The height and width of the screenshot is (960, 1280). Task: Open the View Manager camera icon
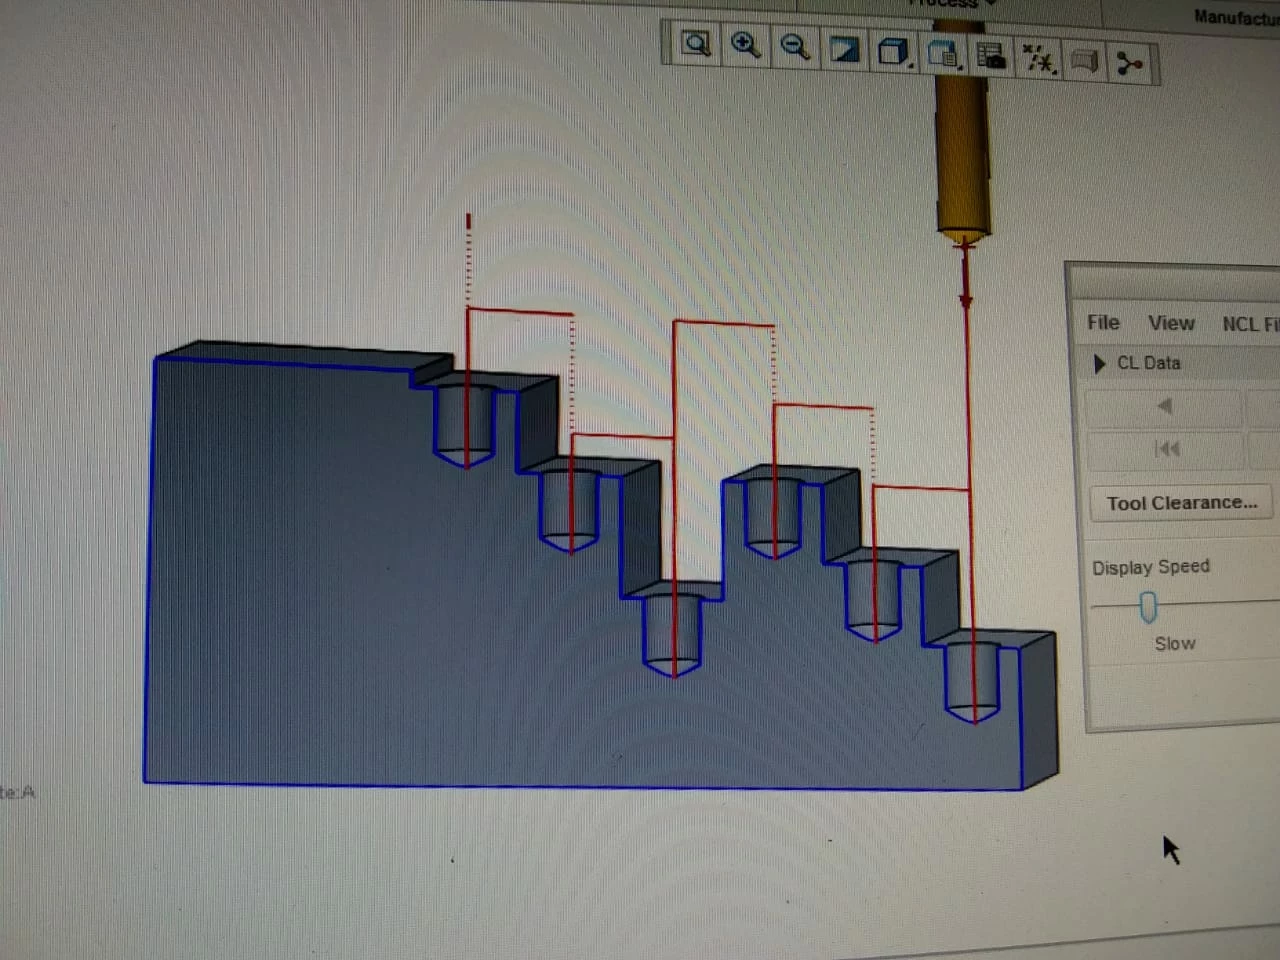point(991,56)
